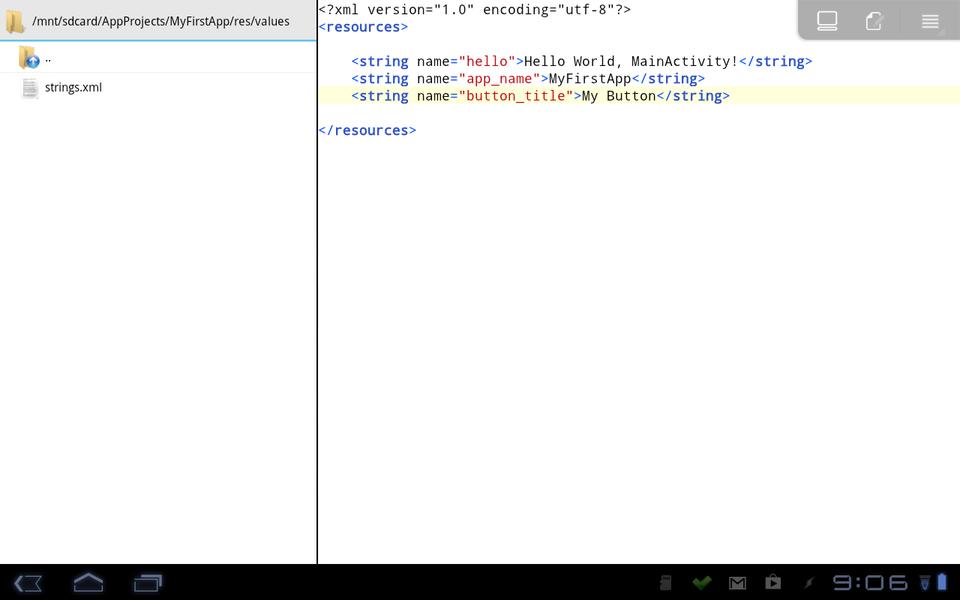Tap the clock showing 9:06
This screenshot has height=600, width=960.
[x=870, y=582]
